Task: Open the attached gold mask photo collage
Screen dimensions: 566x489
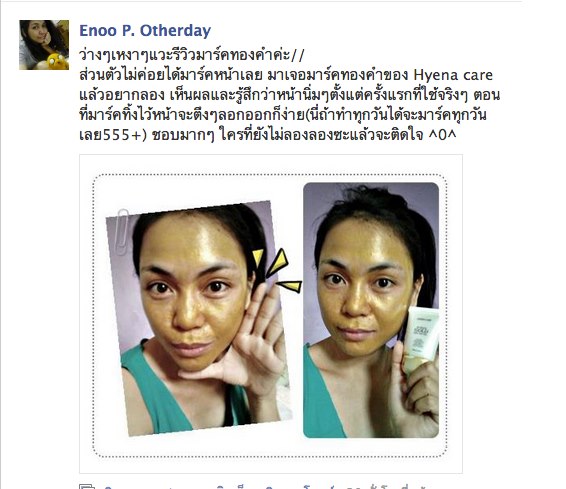Action: [271, 314]
